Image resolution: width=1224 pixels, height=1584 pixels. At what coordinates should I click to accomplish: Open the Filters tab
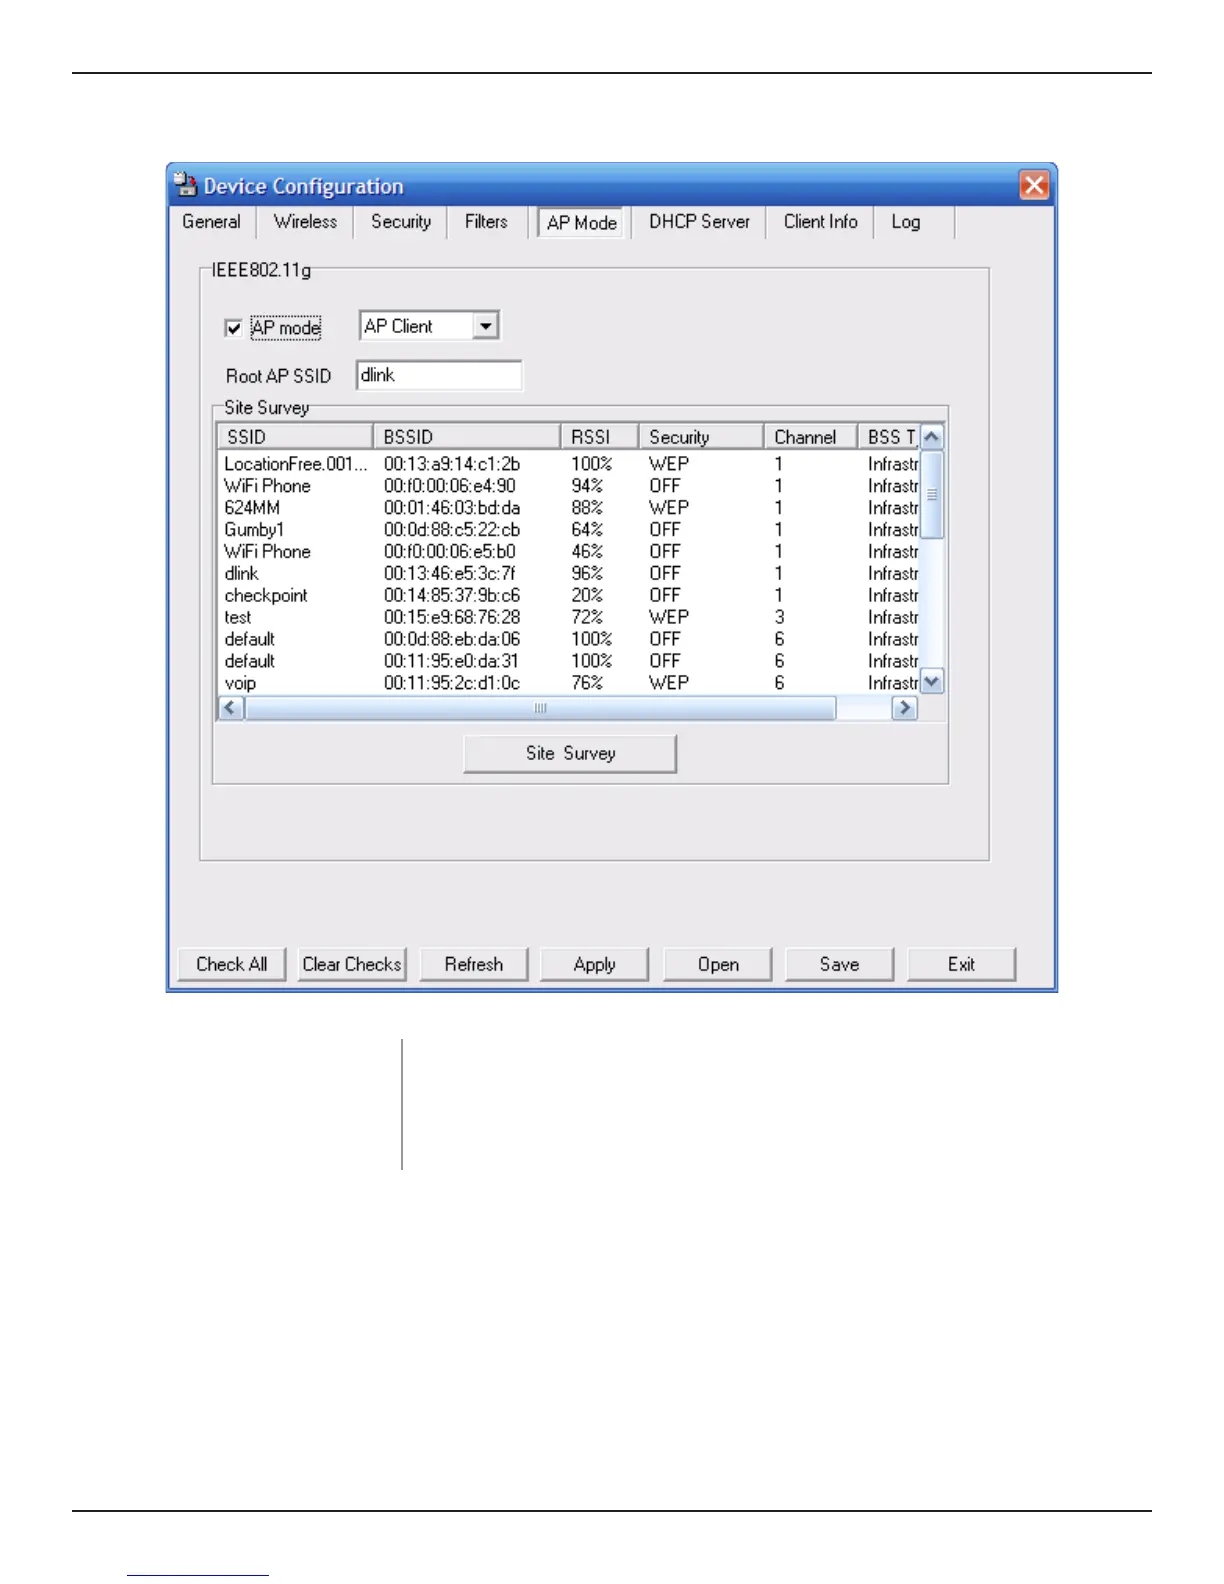(486, 222)
